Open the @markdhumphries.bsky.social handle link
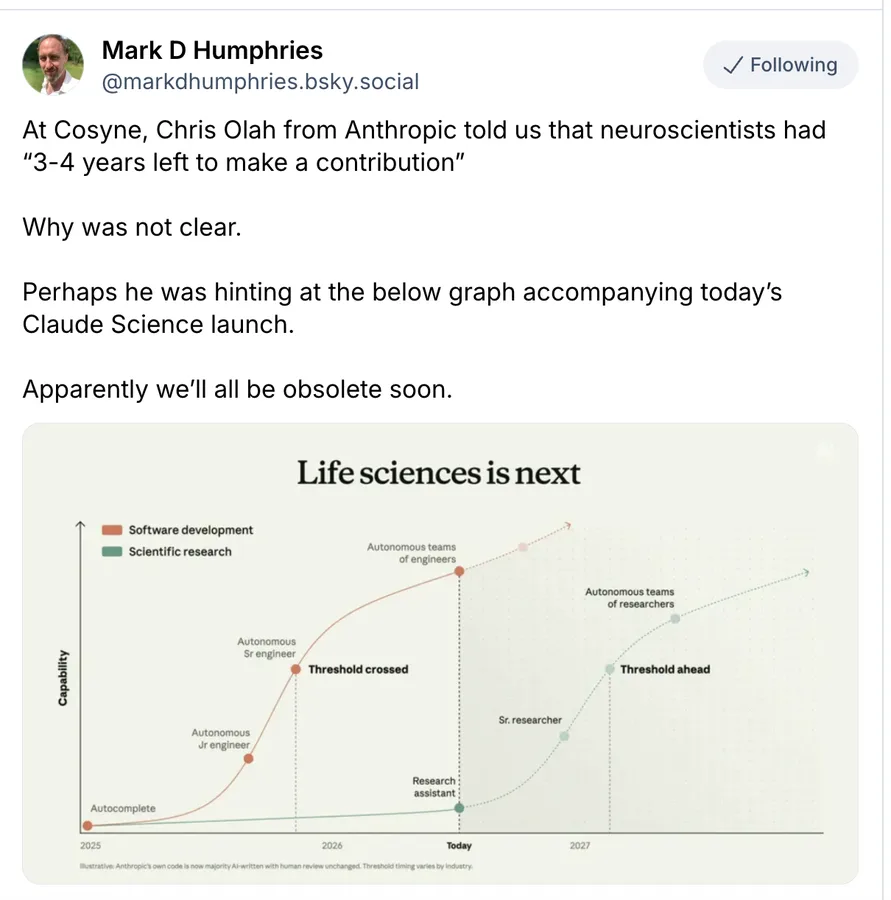The width and height of the screenshot is (891, 900). pyautogui.click(x=260, y=82)
